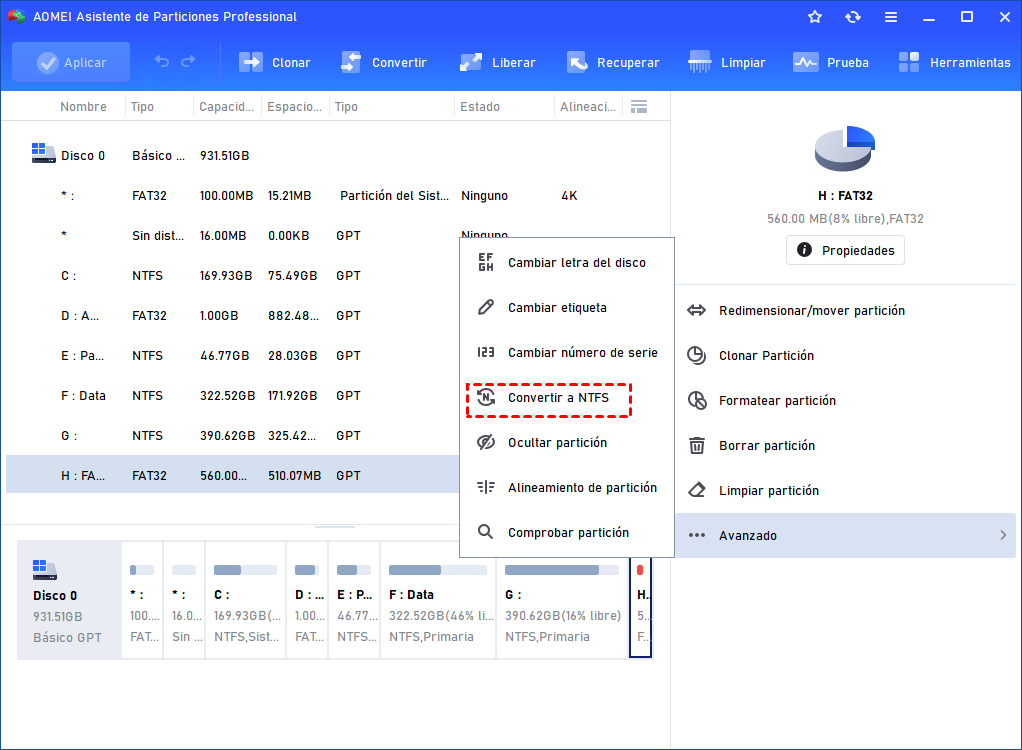Open the Convertir tool in toolbar
Screen dimensions: 1022x750
pos(384,62)
